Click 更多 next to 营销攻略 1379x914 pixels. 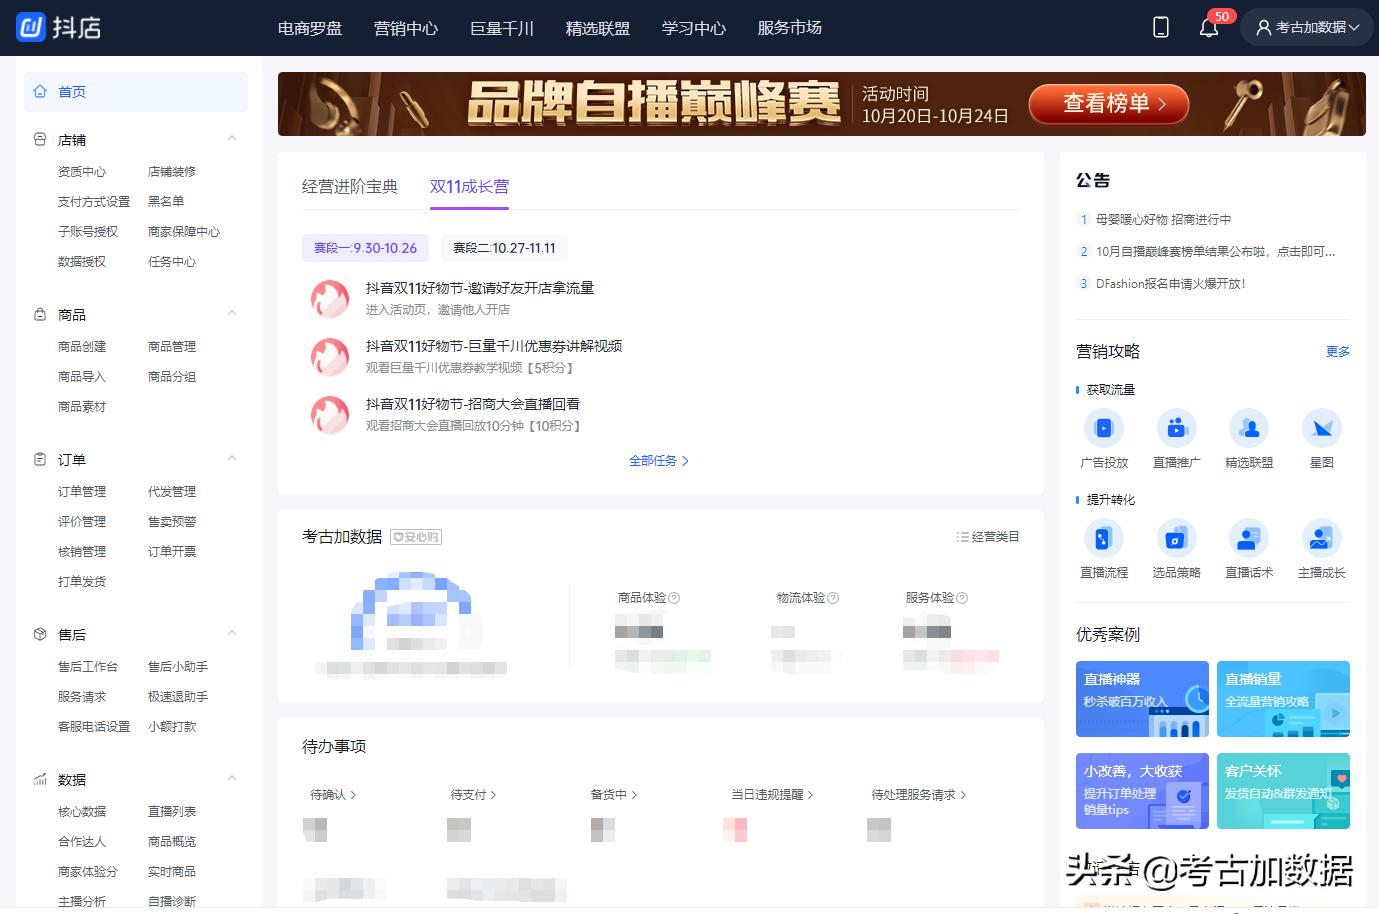1337,352
